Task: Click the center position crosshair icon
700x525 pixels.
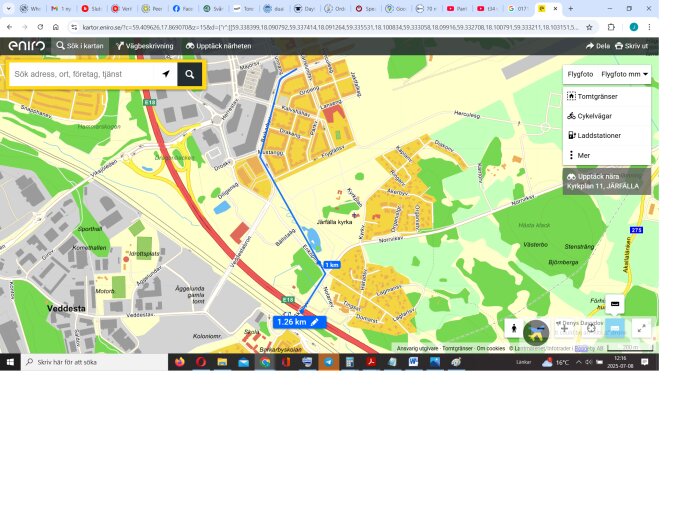Action: click(591, 329)
